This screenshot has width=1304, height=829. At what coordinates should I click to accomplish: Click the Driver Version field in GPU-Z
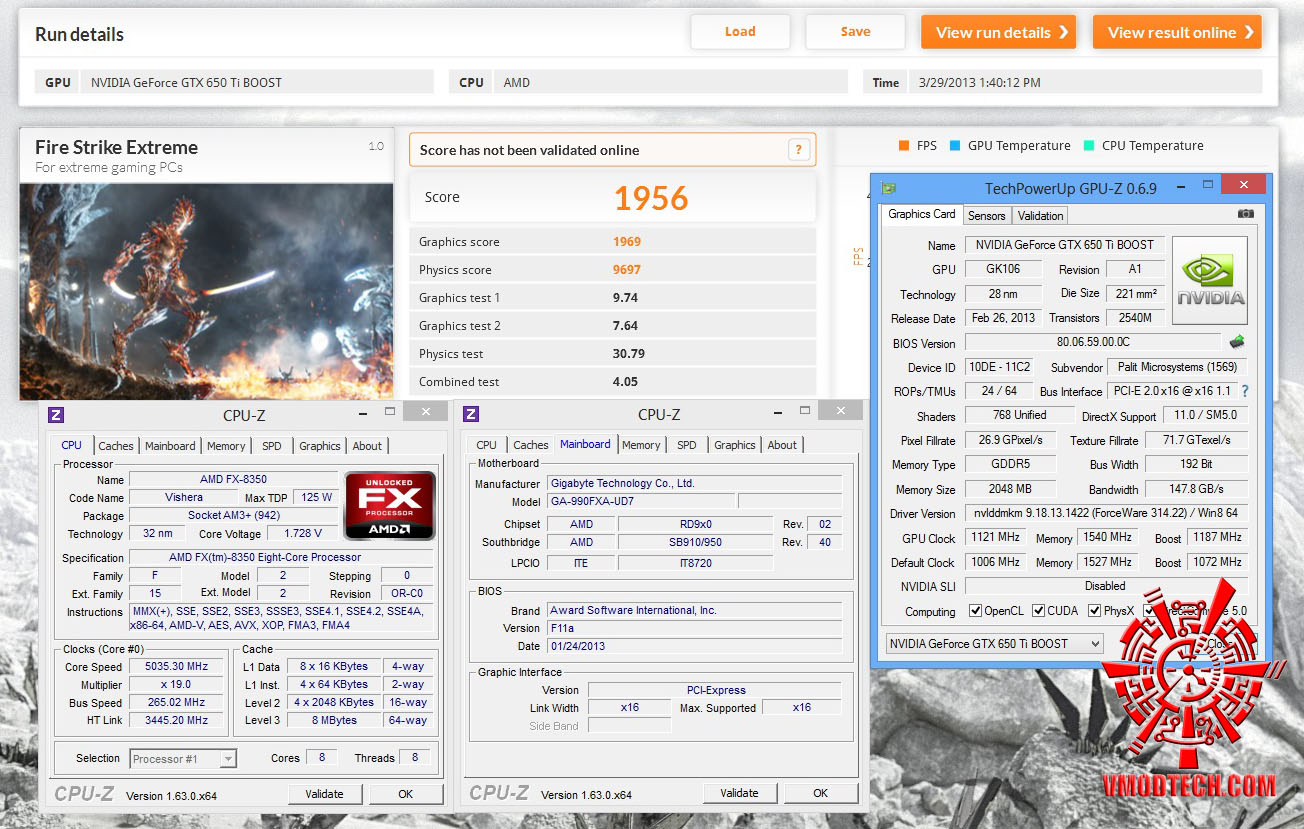tap(1106, 513)
